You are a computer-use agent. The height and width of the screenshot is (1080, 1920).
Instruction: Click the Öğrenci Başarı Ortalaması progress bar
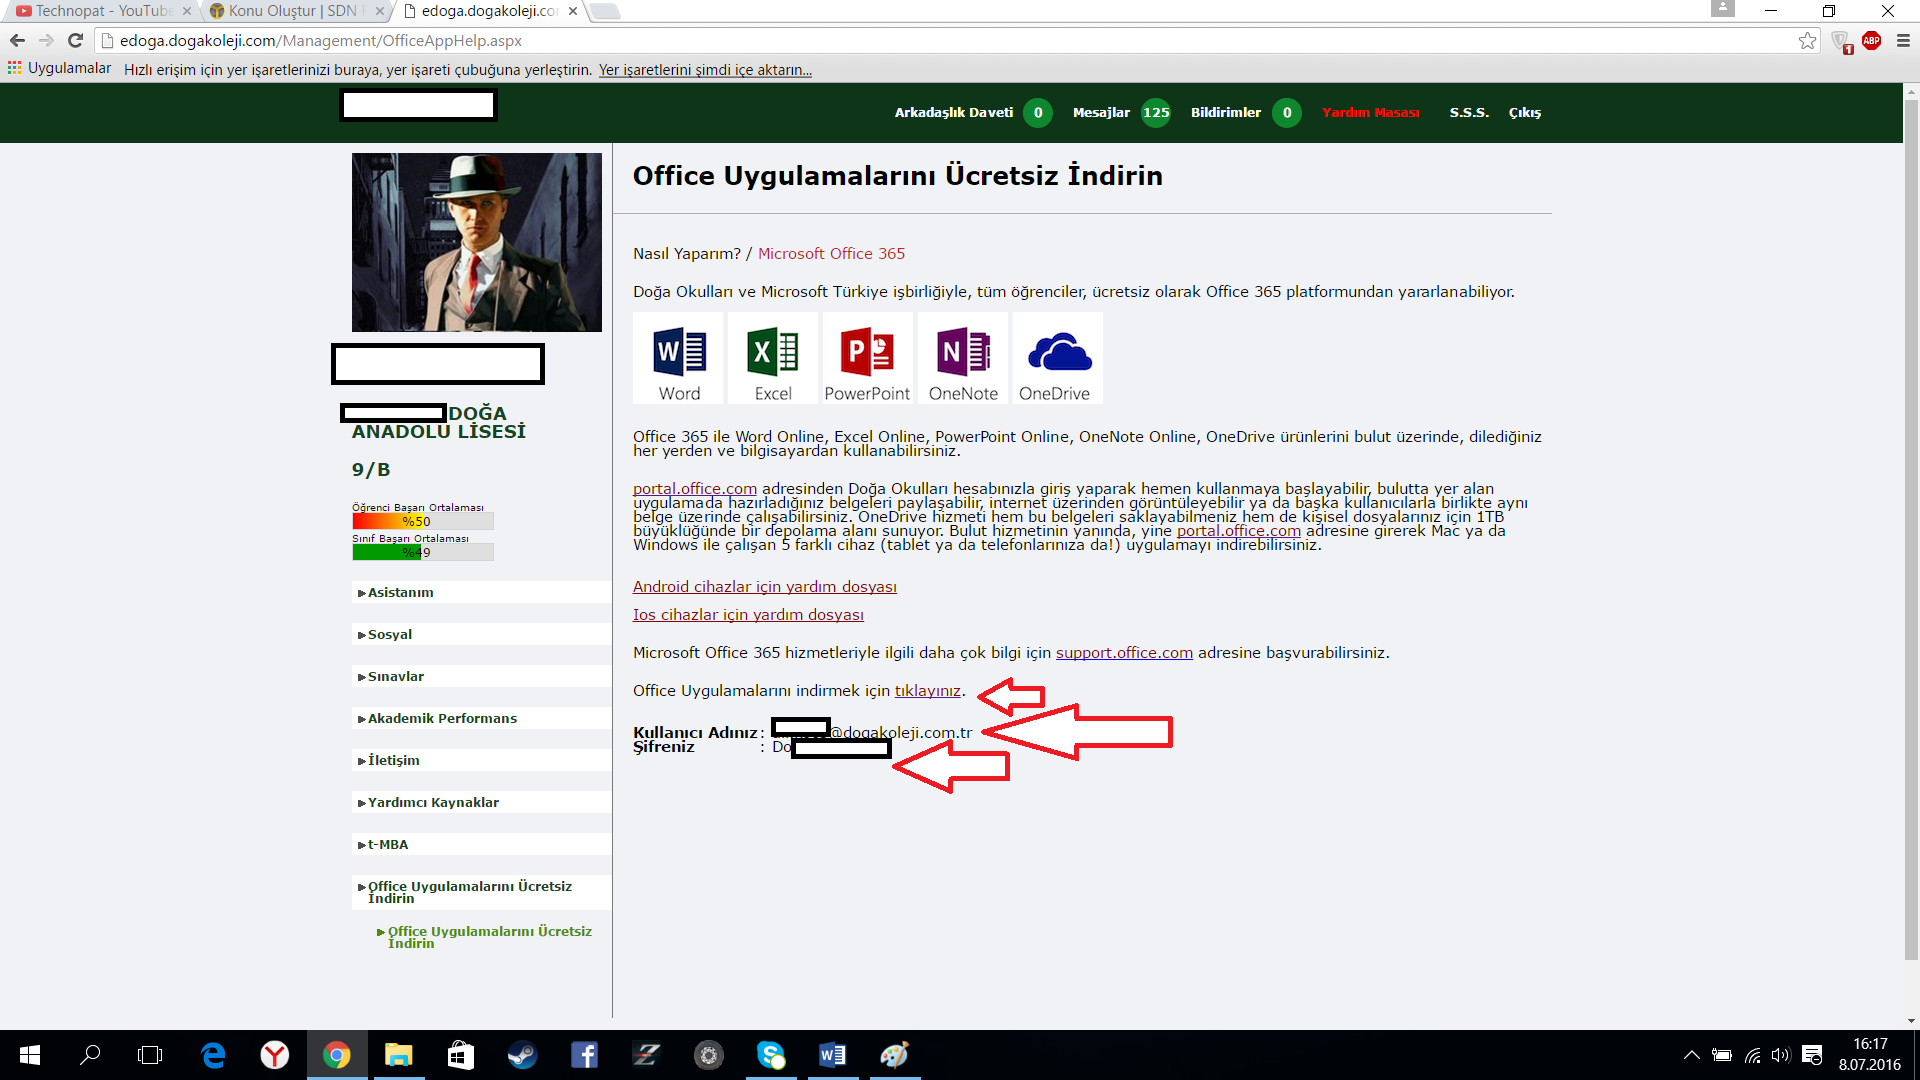tap(422, 521)
